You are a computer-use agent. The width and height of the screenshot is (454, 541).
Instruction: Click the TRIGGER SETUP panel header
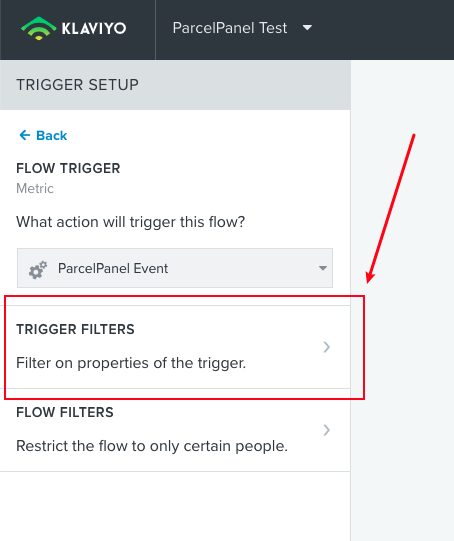(175, 85)
